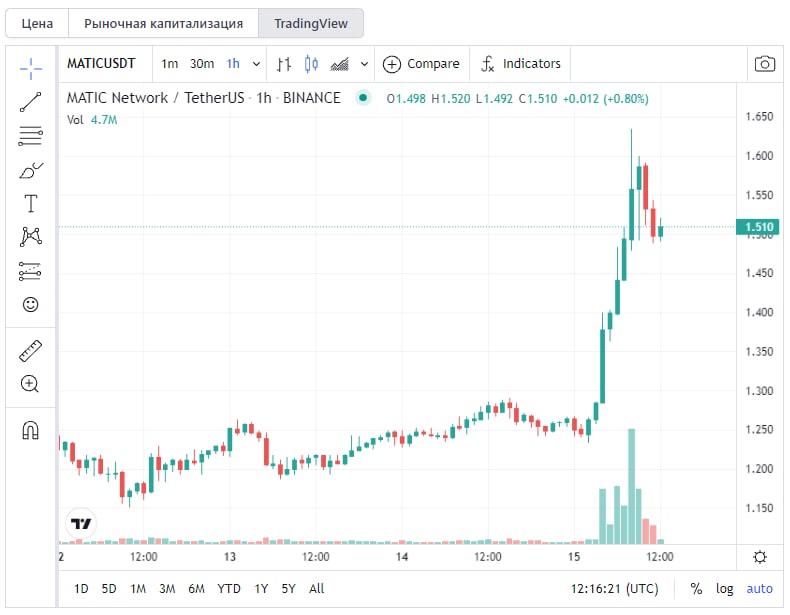Select the trend line drawing tool
Viewport: 790px width, 615px height.
tap(31, 102)
